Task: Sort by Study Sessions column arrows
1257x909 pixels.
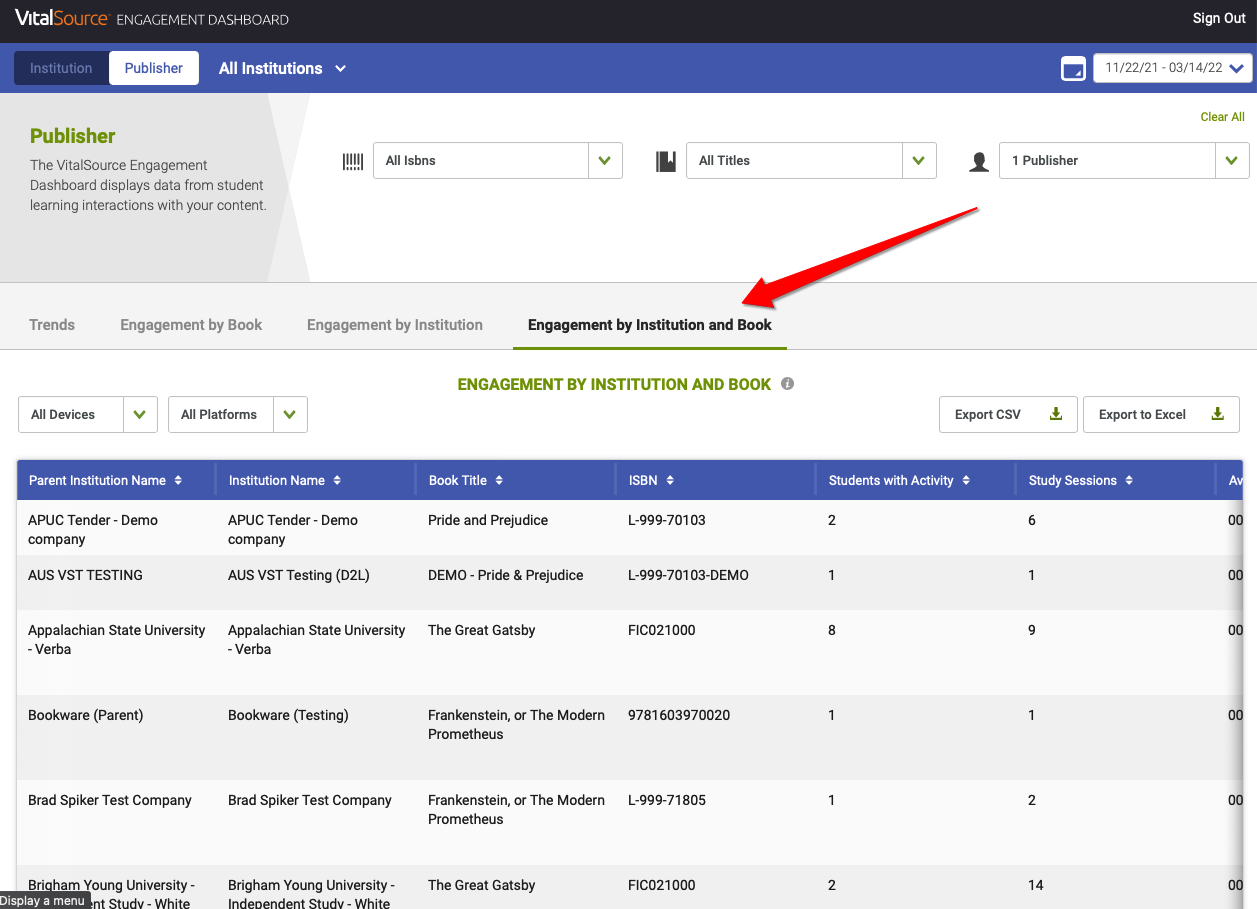Action: [1129, 481]
